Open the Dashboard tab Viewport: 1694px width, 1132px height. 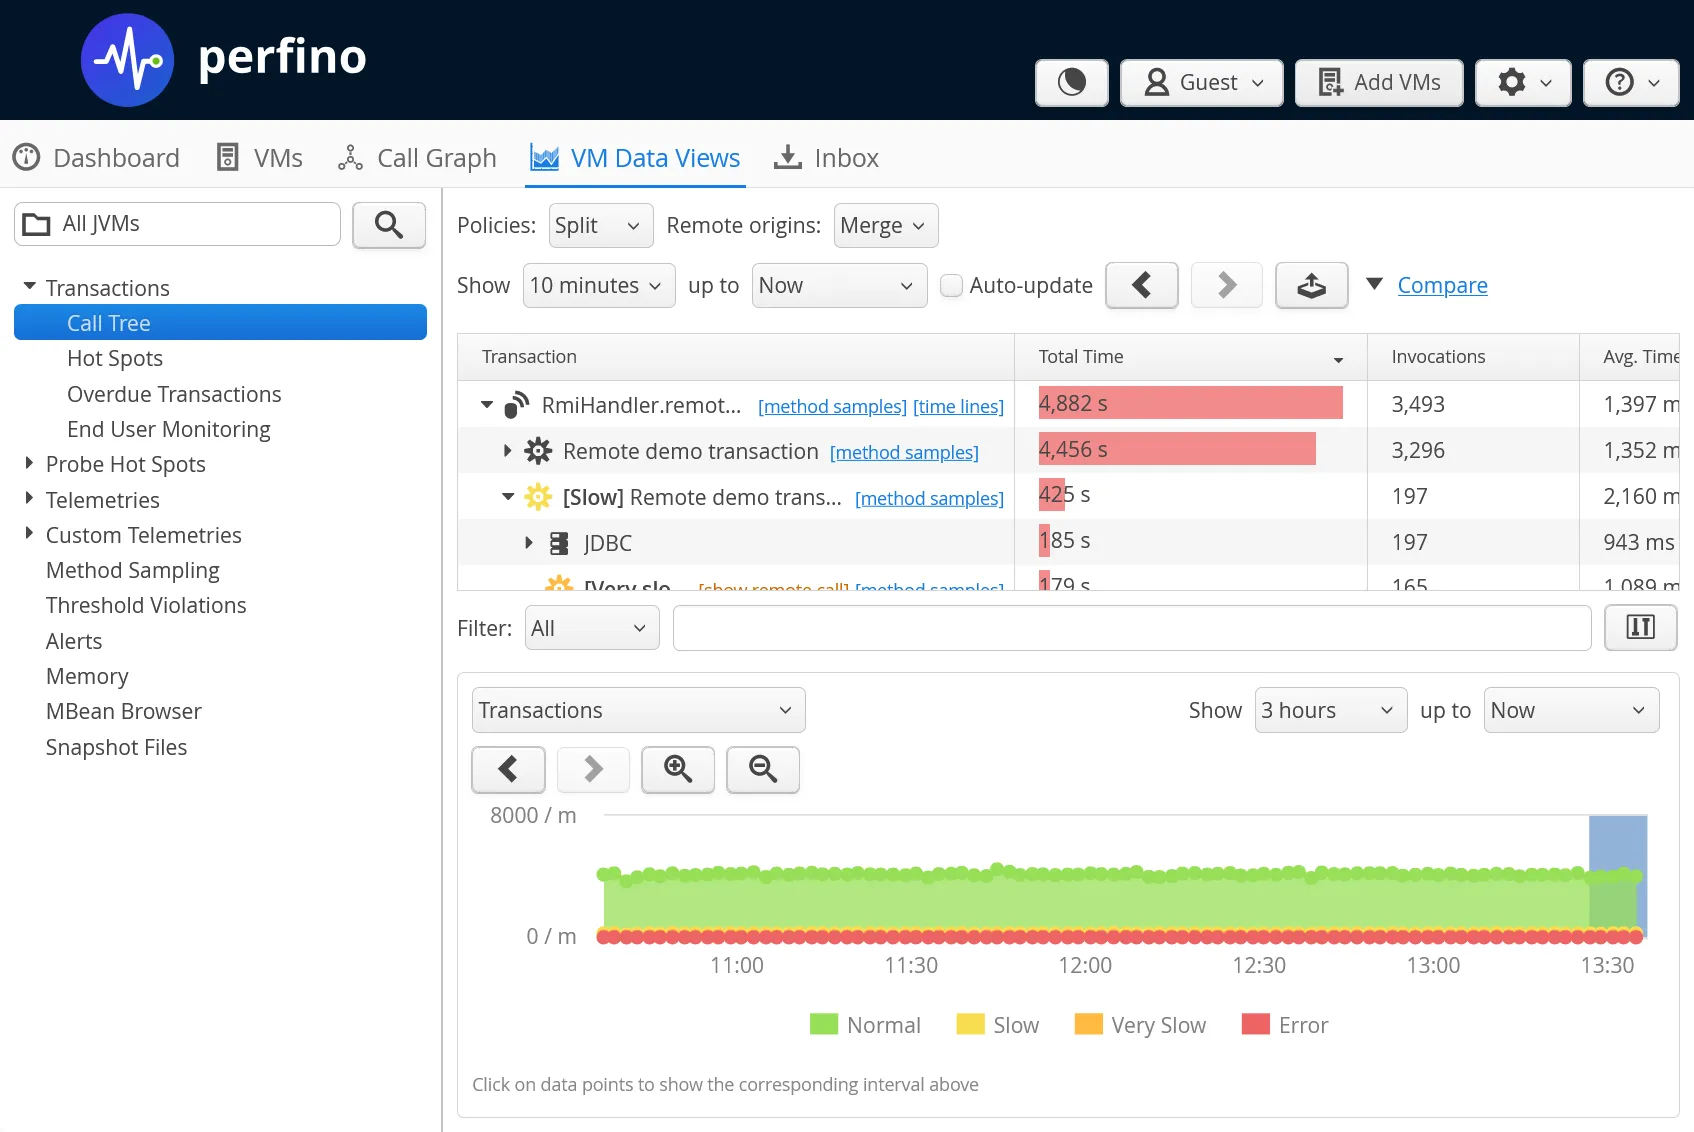[97, 158]
